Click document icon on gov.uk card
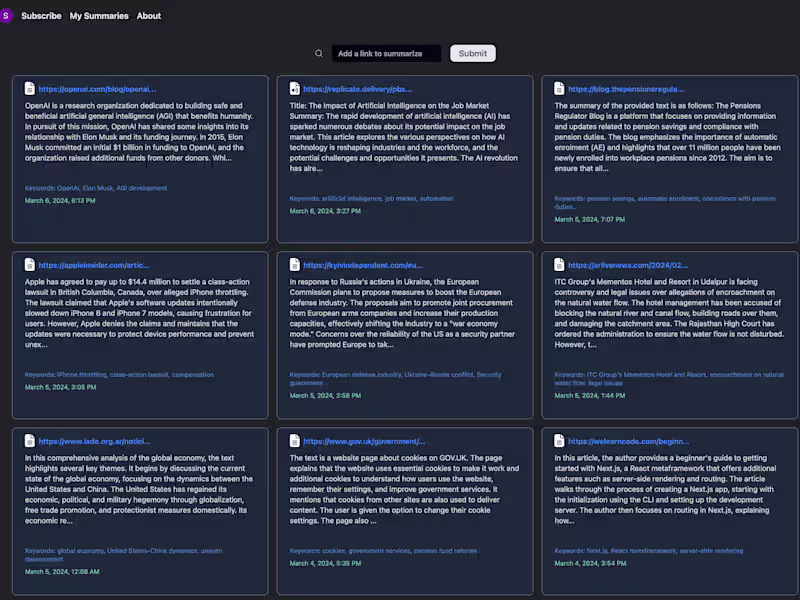This screenshot has height=600, width=800. [294, 440]
